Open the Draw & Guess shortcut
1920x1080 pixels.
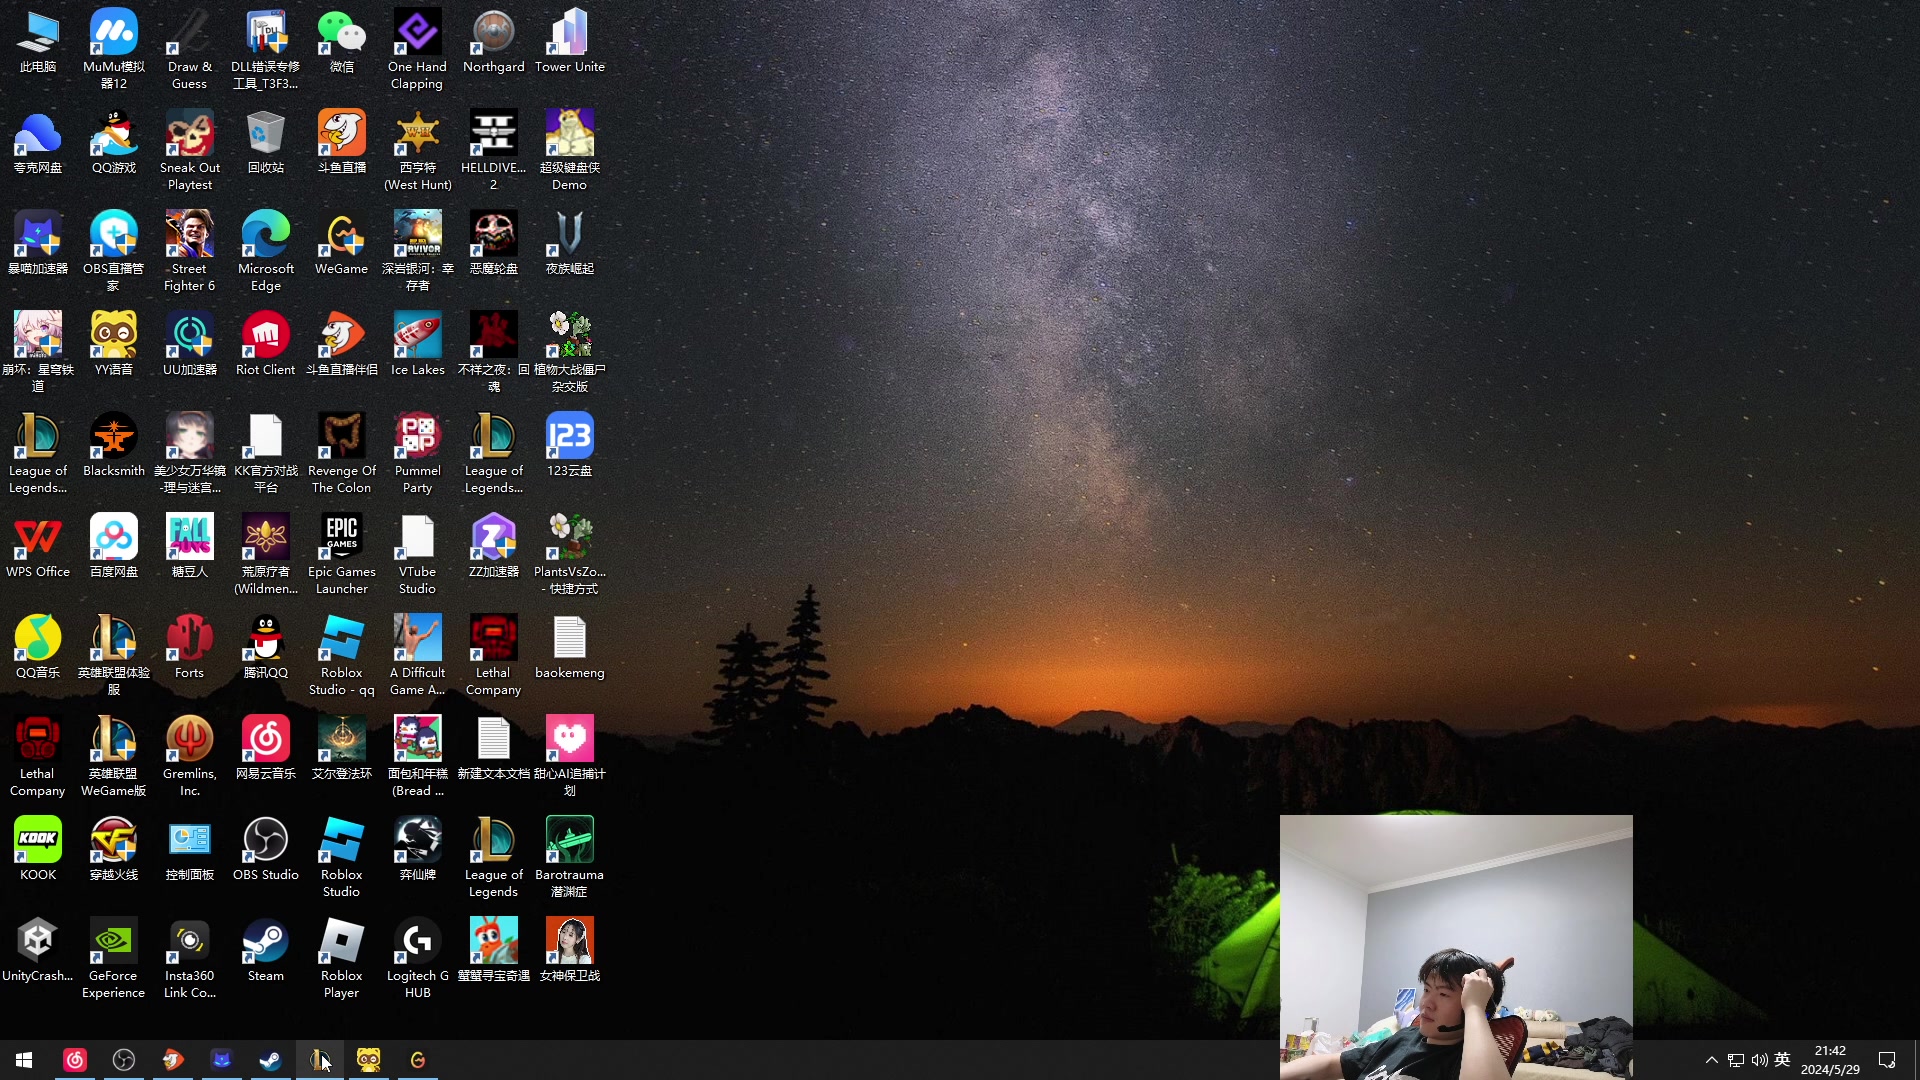click(189, 50)
